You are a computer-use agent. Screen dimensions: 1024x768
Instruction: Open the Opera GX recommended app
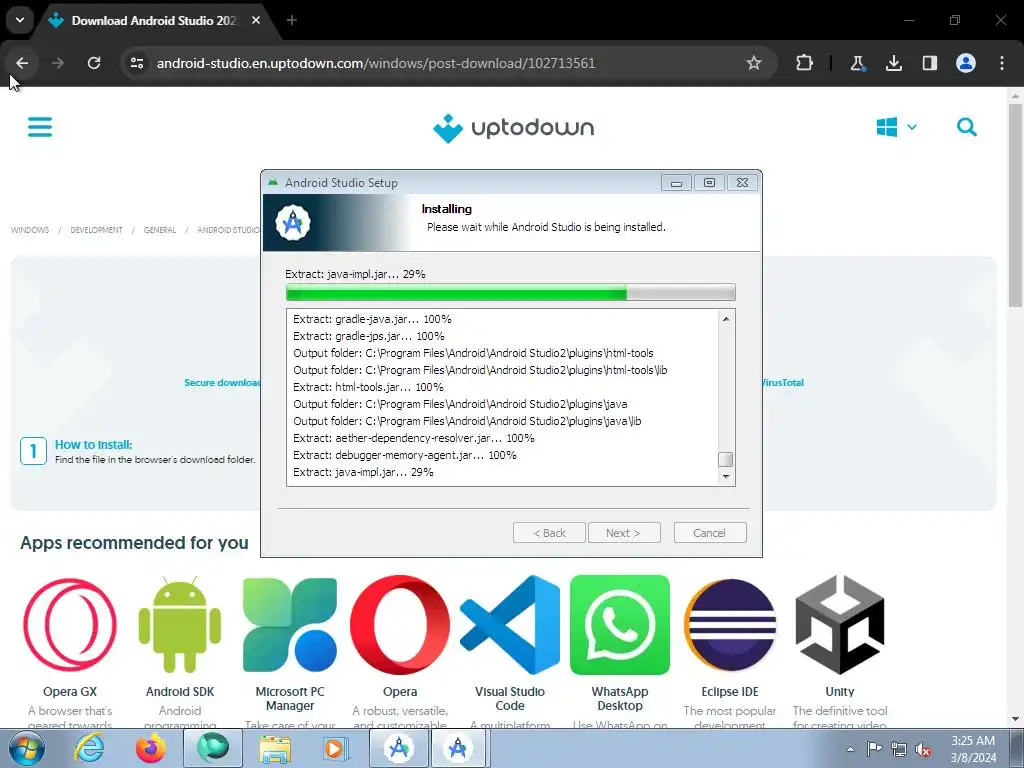tap(70, 626)
